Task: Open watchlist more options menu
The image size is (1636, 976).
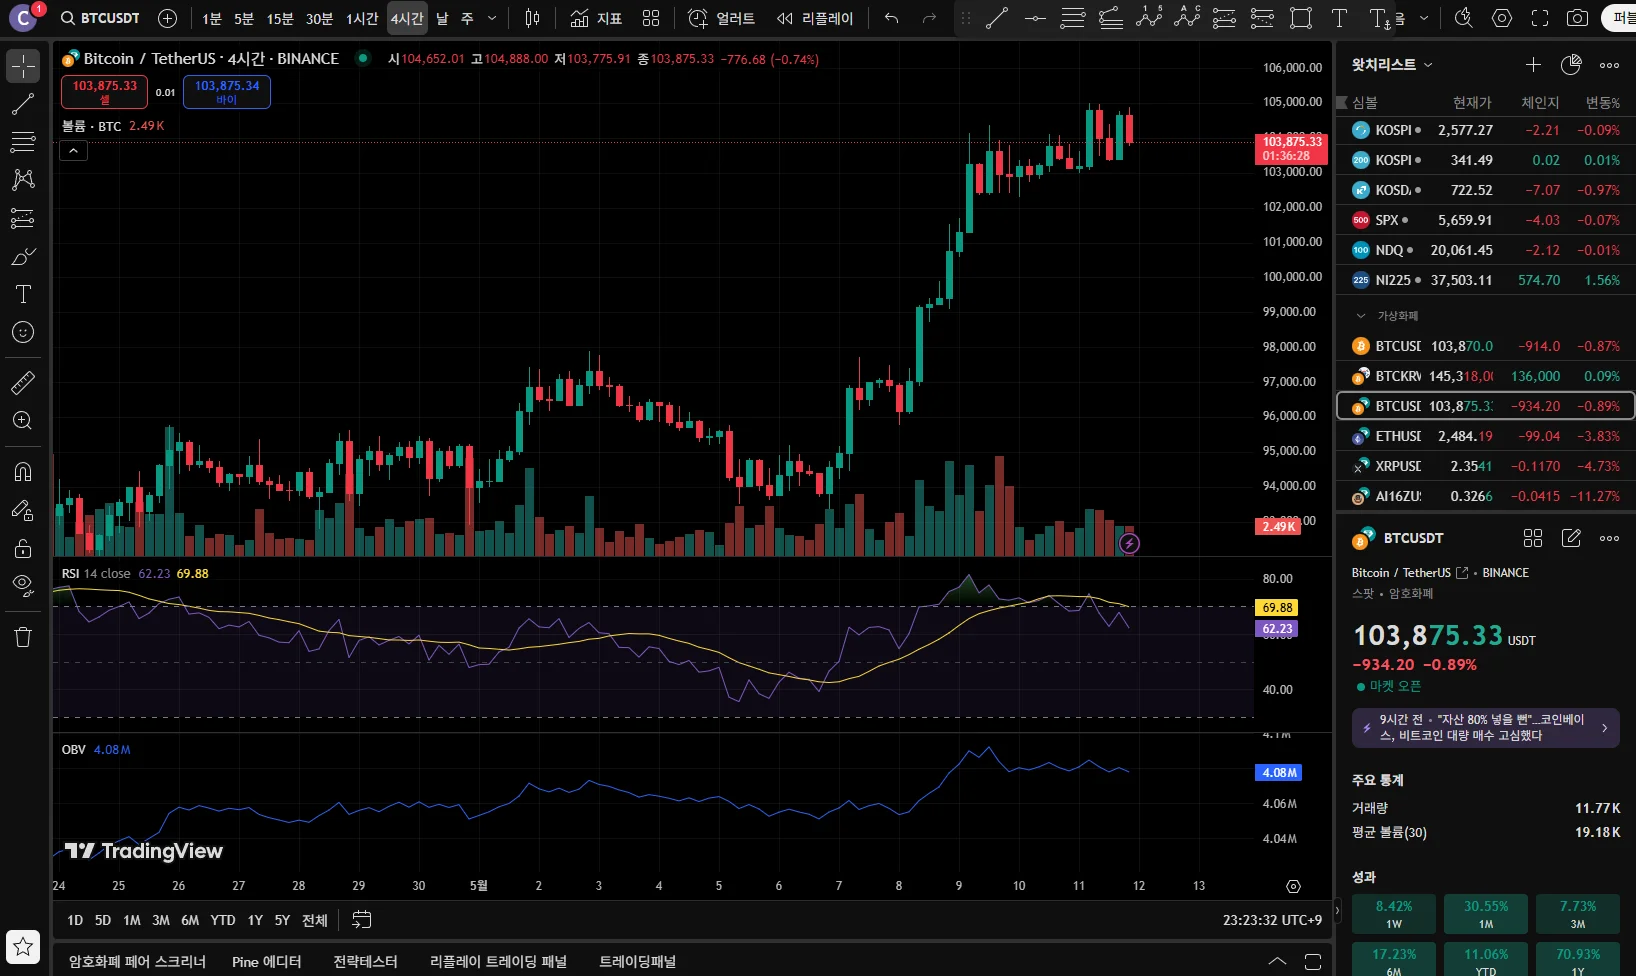Action: click(1609, 65)
